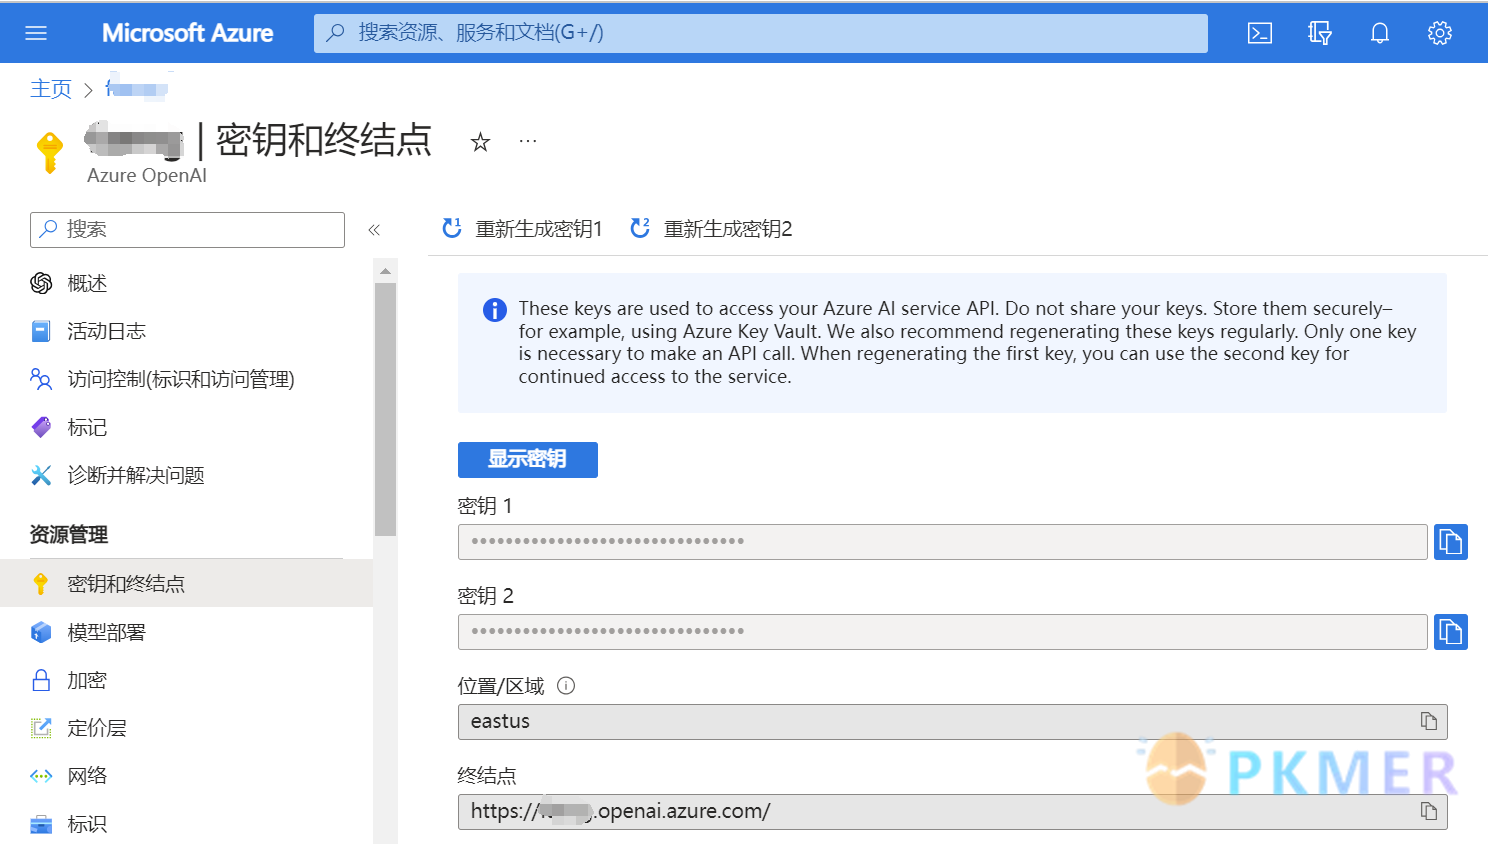The width and height of the screenshot is (1488, 844).
Task: Click the masked 密钥 2 field
Action: click(x=942, y=632)
